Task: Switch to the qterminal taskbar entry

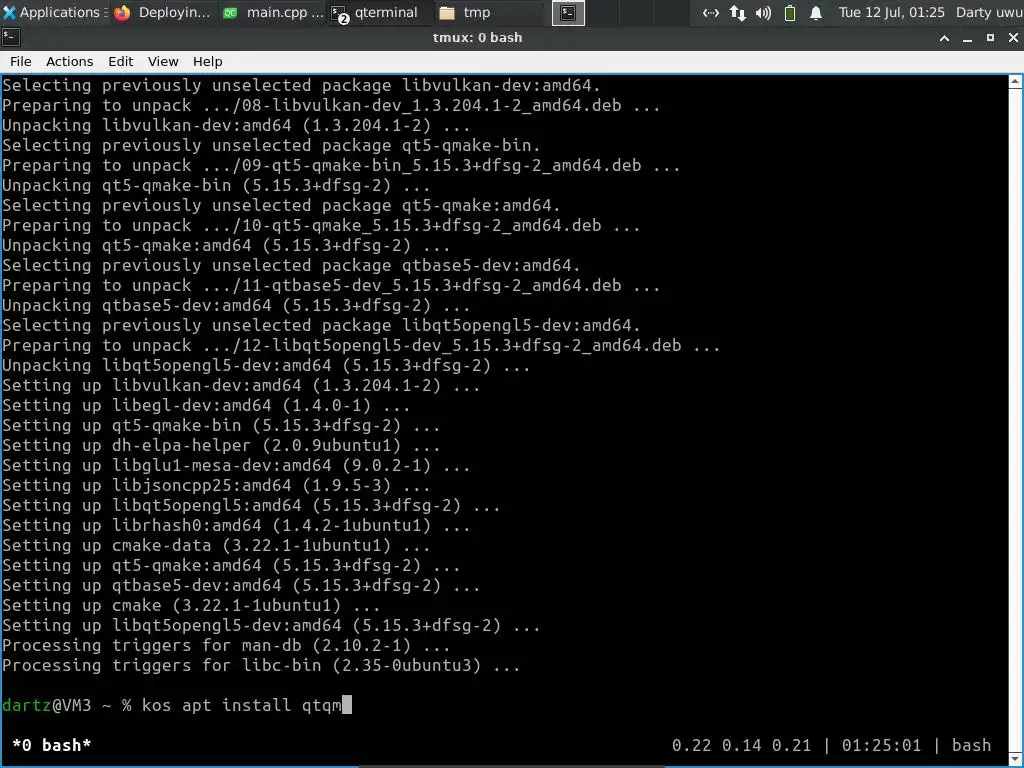Action: pos(378,12)
